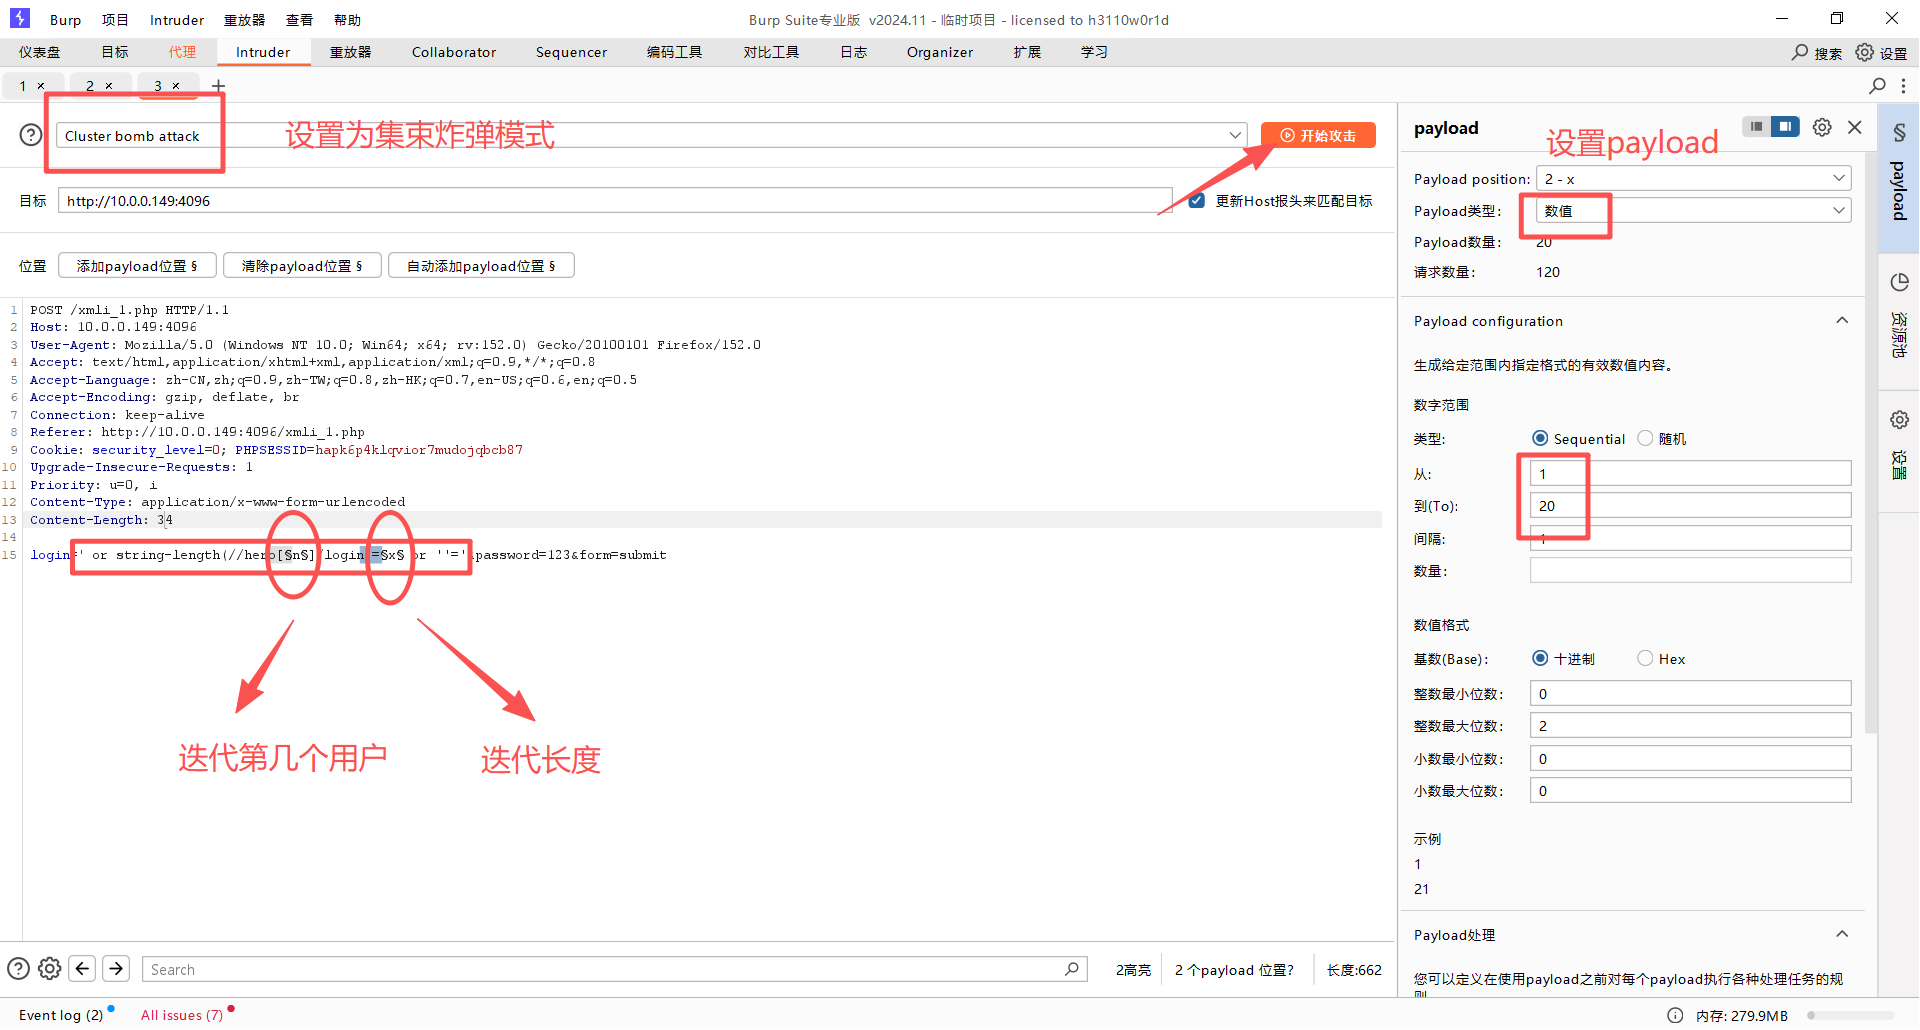Open the Cluster bomb attack type dropdown

pyautogui.click(x=651, y=135)
